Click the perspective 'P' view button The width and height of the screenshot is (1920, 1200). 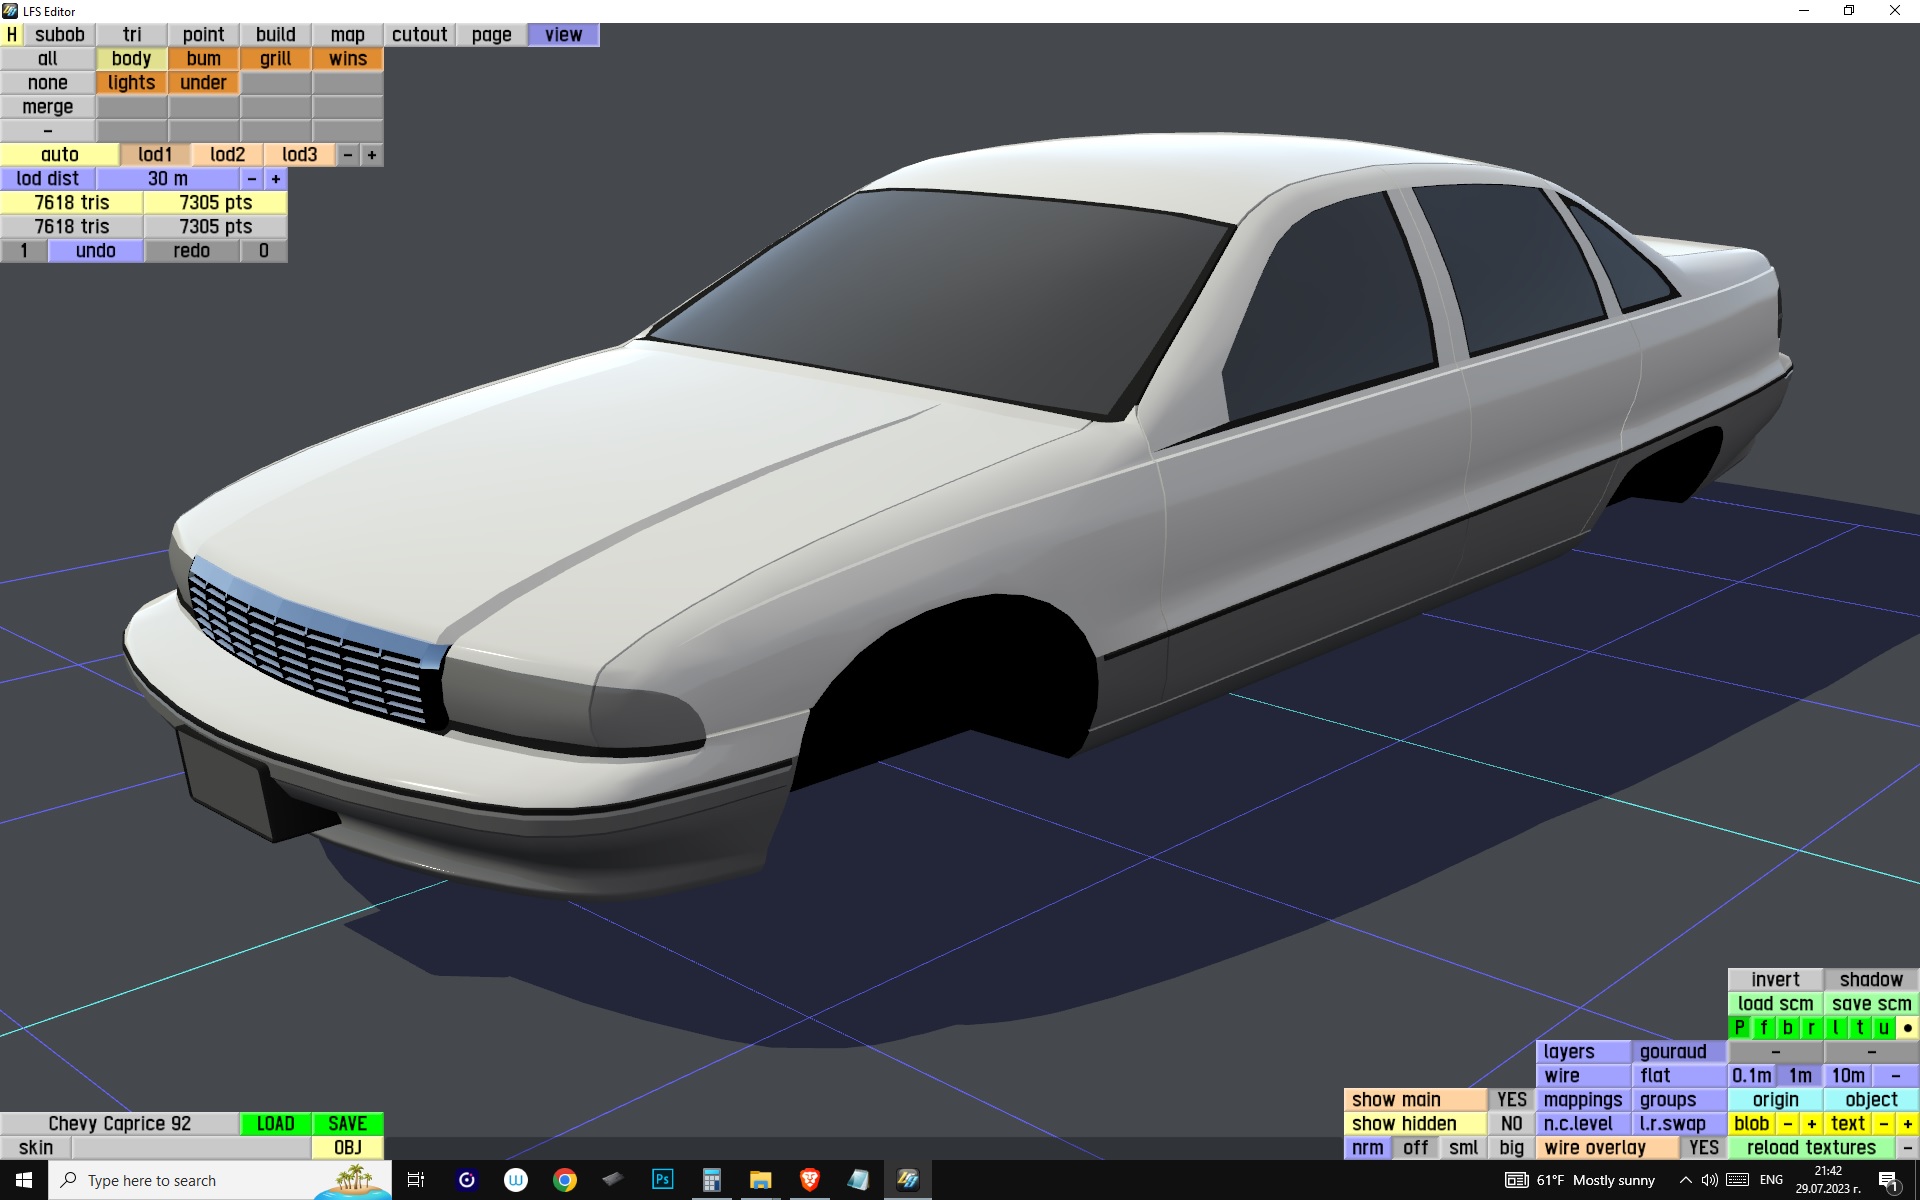point(1739,1027)
